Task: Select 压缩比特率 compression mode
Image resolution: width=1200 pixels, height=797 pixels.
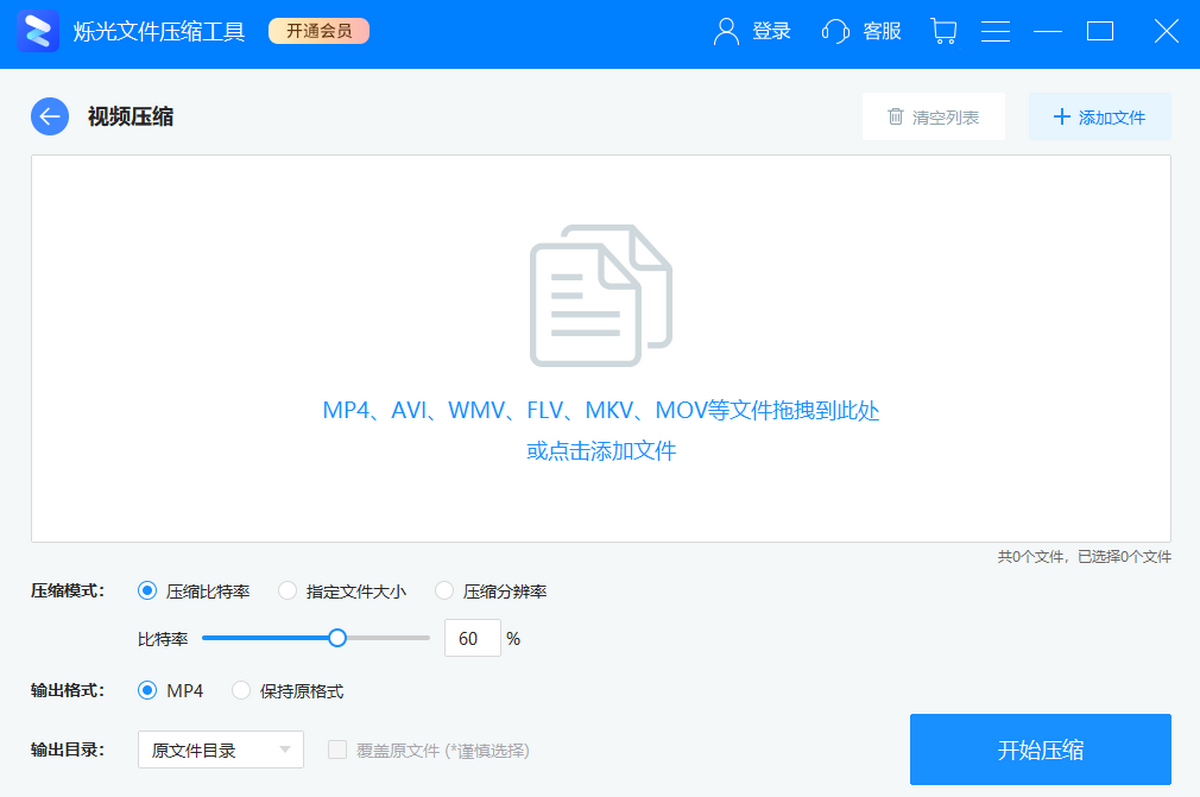Action: pos(194,591)
